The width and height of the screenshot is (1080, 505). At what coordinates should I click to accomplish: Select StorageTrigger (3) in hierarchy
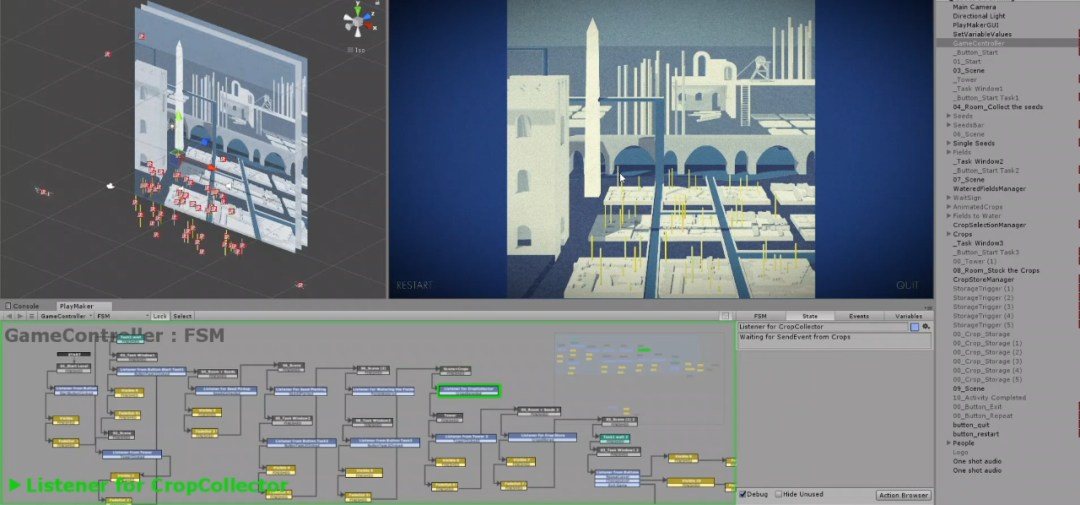[983, 307]
